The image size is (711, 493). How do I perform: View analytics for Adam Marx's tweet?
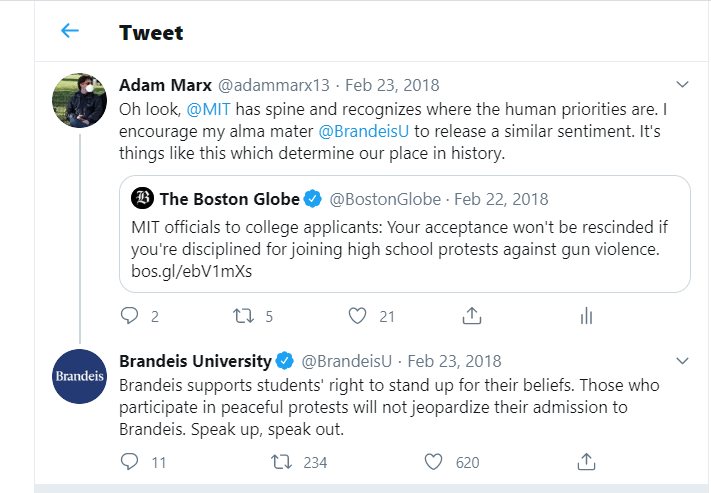tap(586, 316)
